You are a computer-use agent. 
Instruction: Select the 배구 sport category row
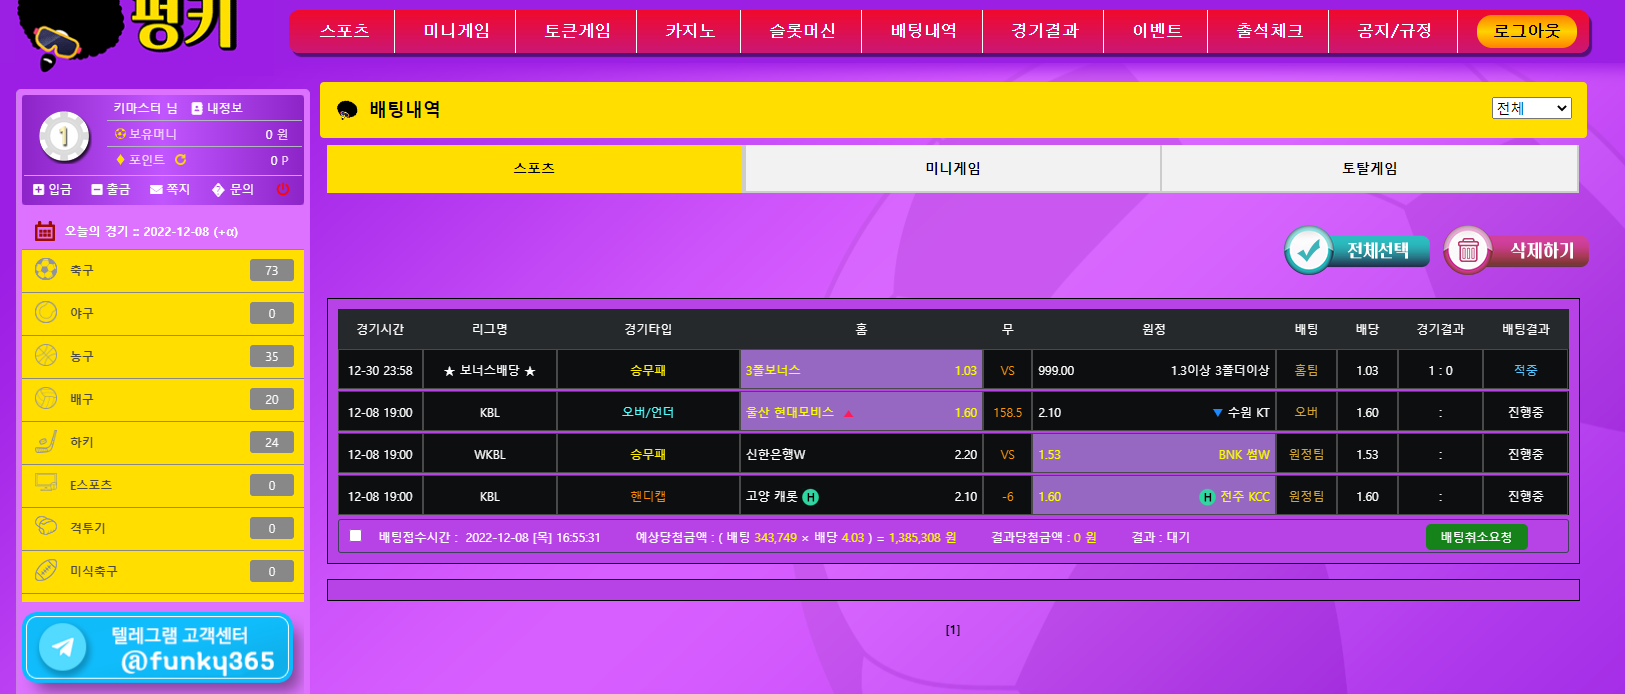coord(162,399)
